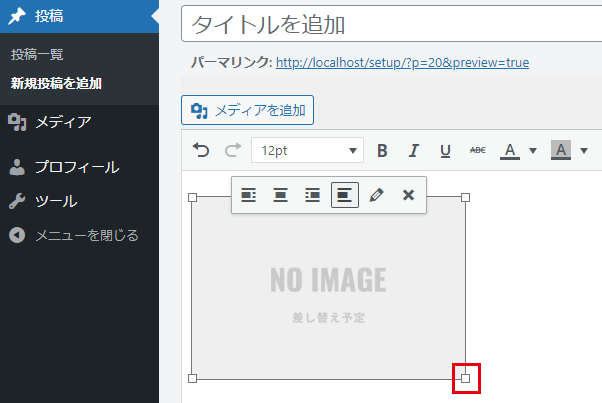Screen dimensions: 602x403
Task: Apply strikethrough formatting
Action: pos(477,151)
